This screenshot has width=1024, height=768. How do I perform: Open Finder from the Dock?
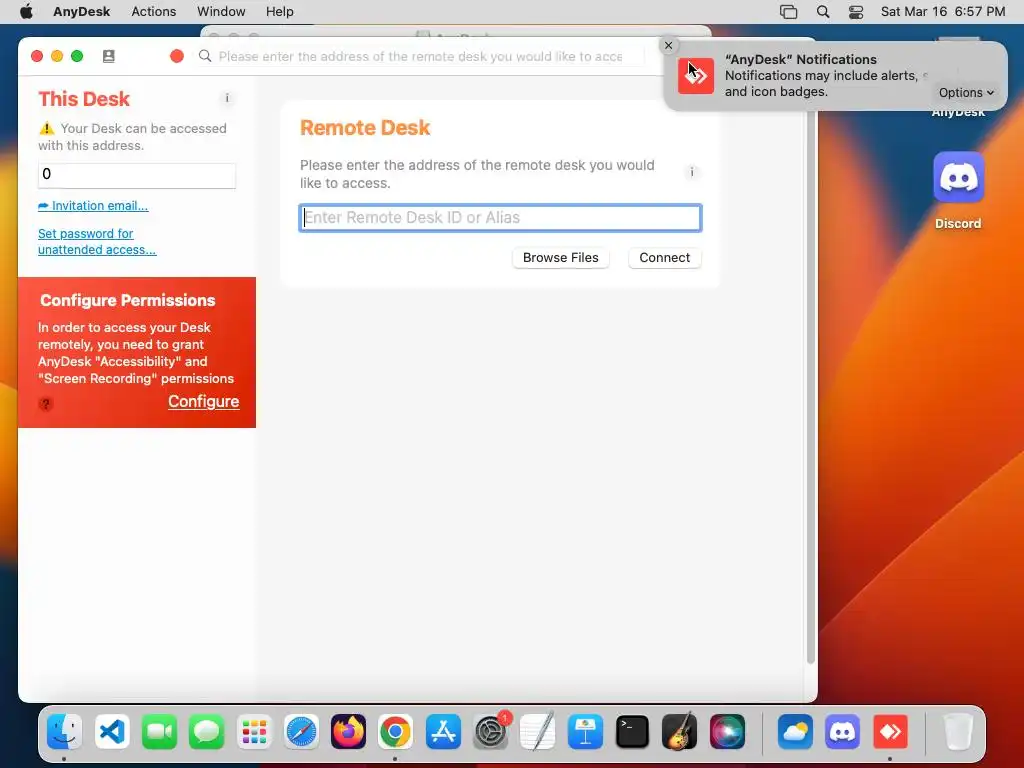pos(64,731)
